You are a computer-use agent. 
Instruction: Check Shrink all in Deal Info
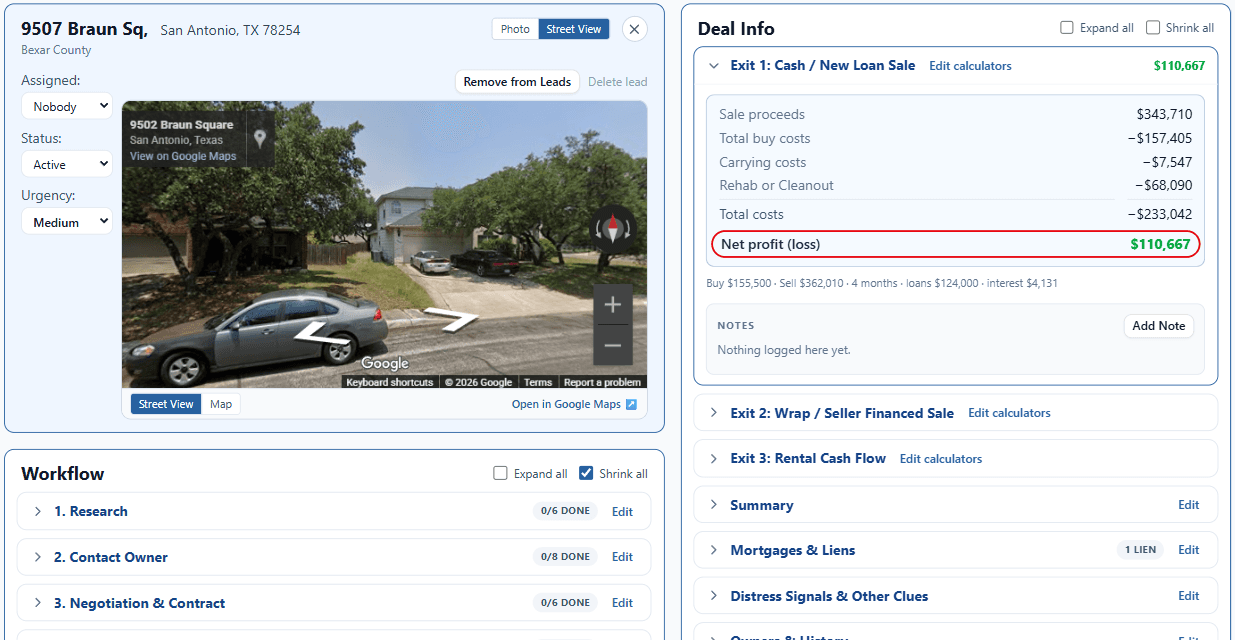point(1153,28)
